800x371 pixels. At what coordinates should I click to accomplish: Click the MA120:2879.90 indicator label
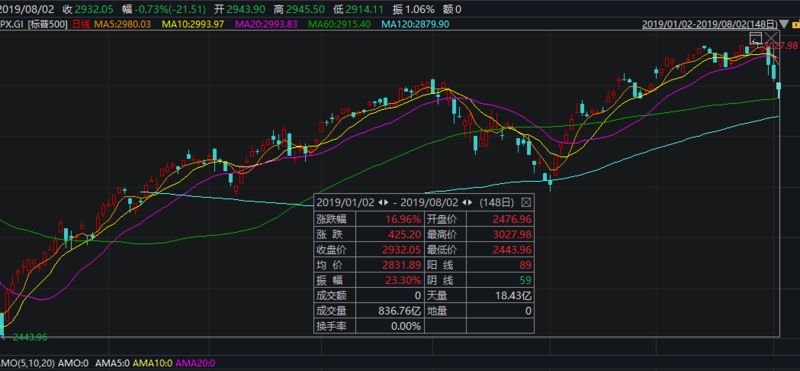[x=415, y=23]
